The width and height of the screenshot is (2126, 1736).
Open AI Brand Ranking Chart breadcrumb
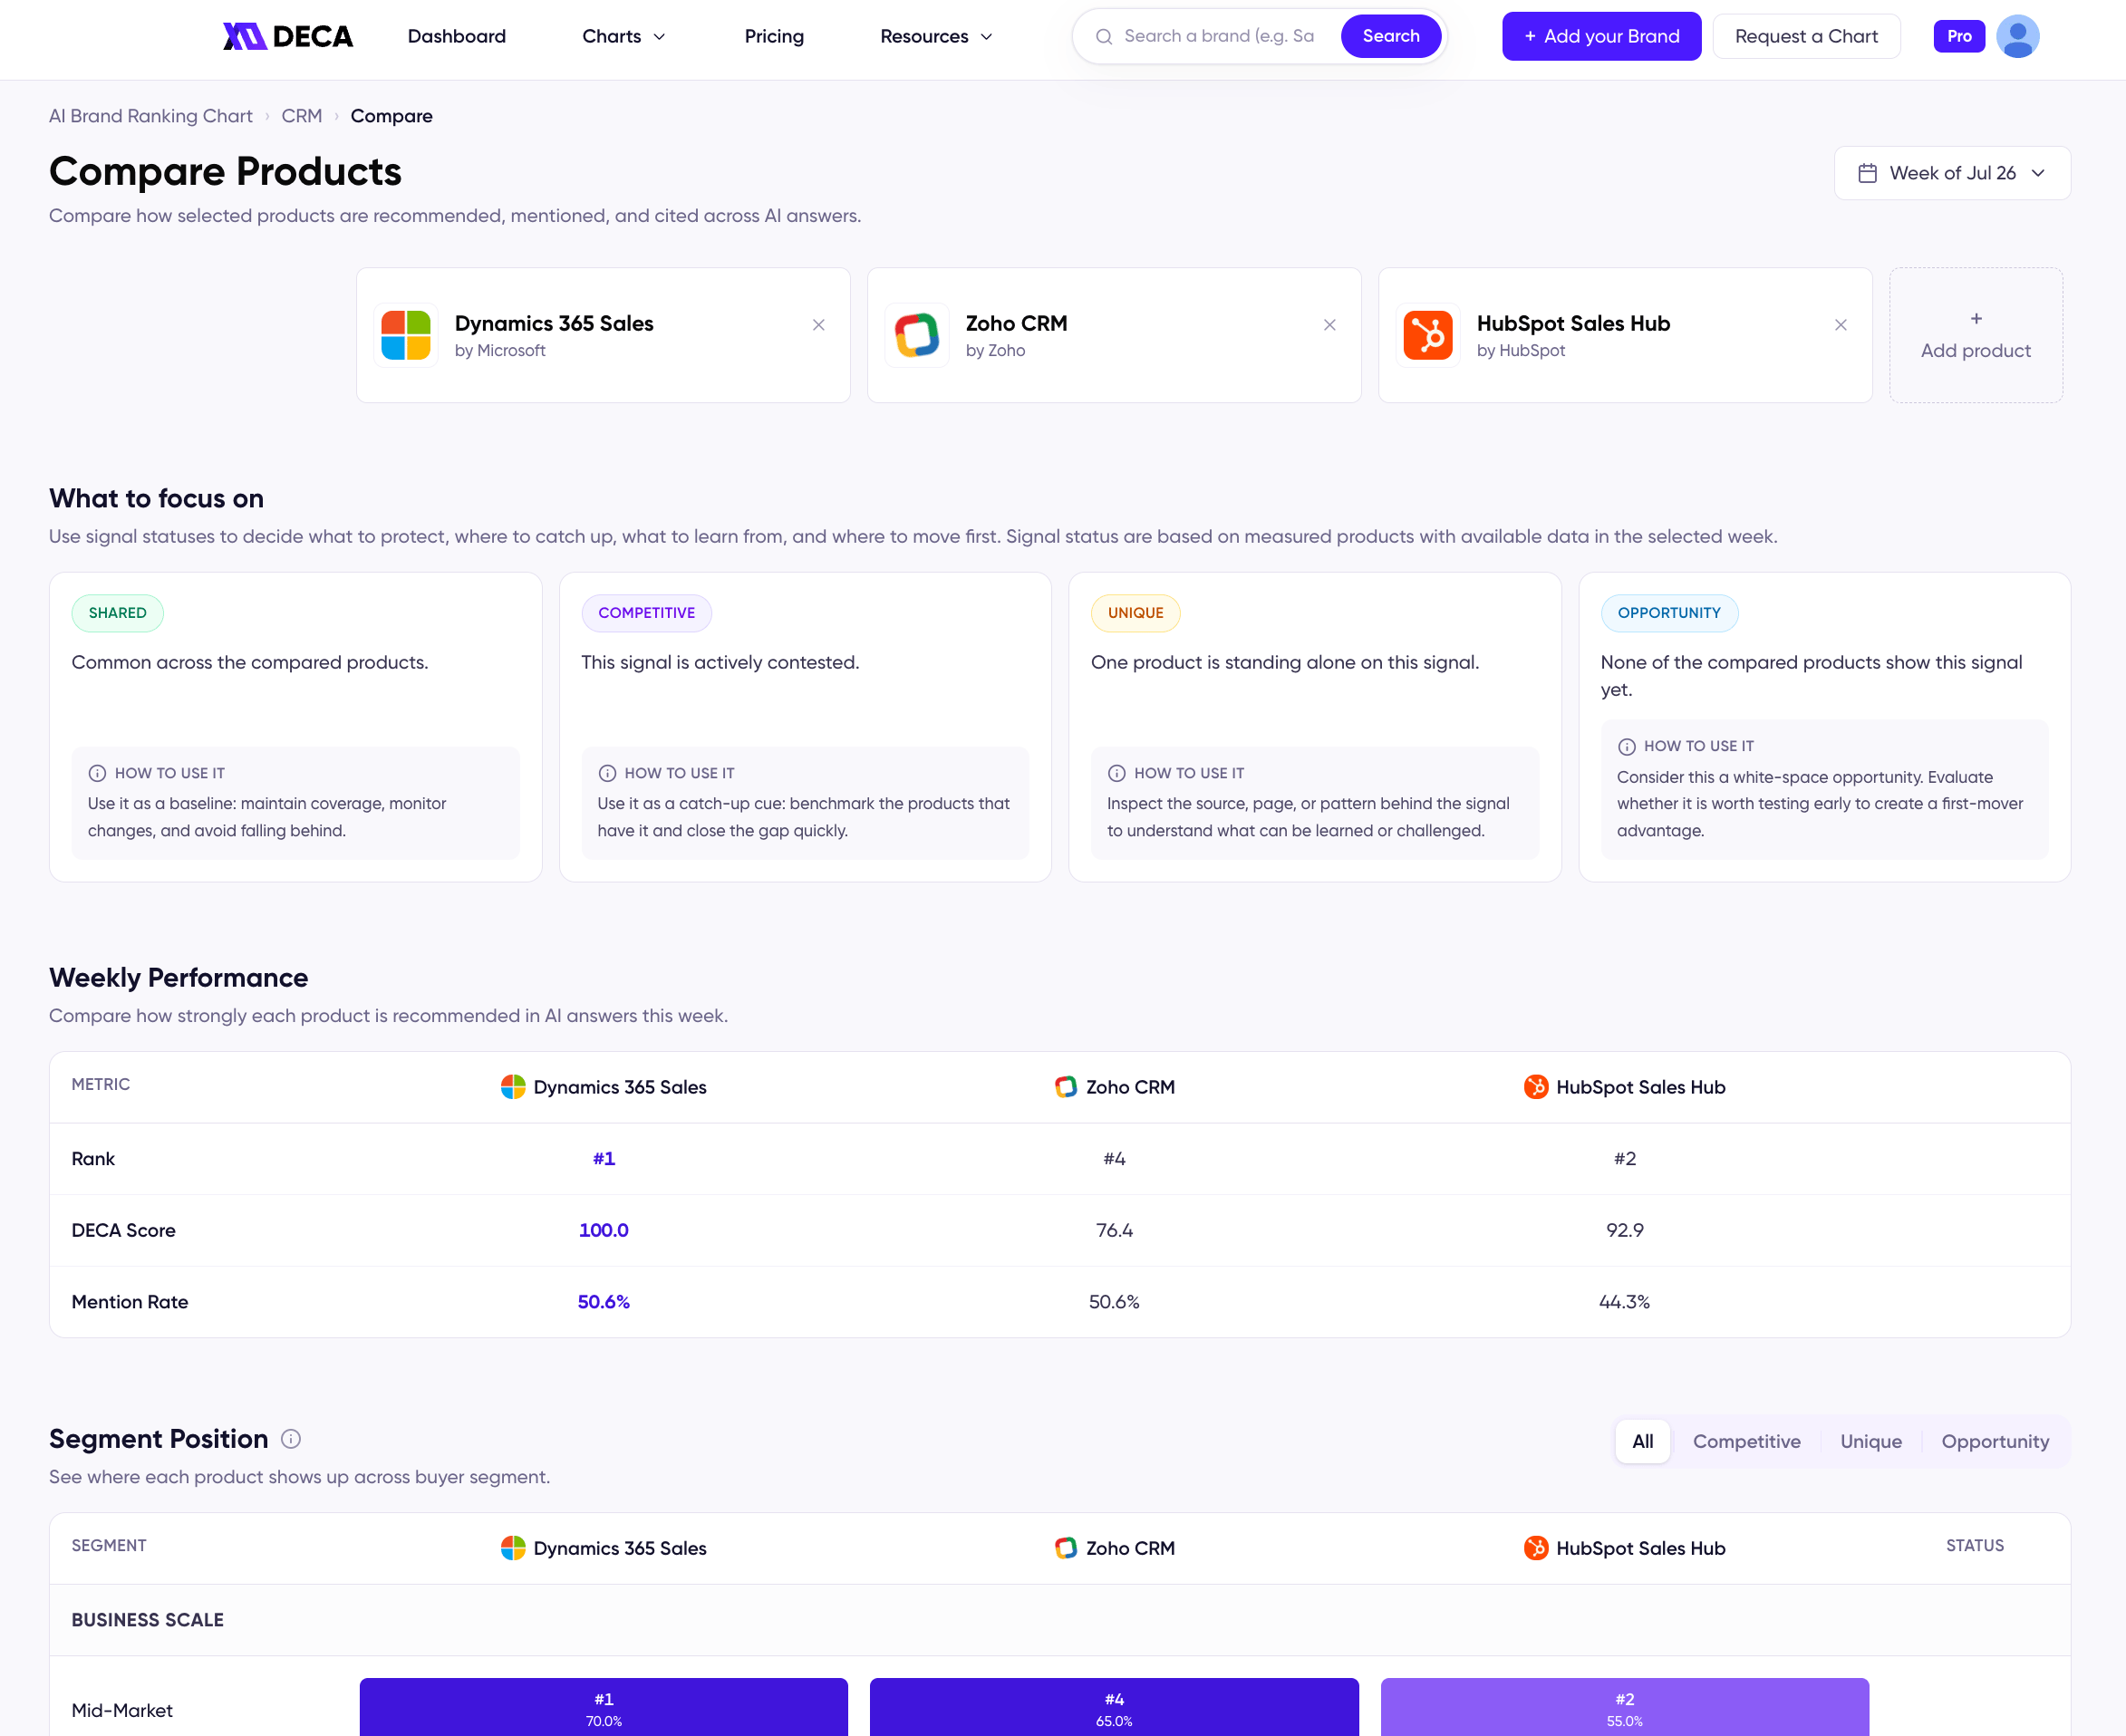pos(151,116)
